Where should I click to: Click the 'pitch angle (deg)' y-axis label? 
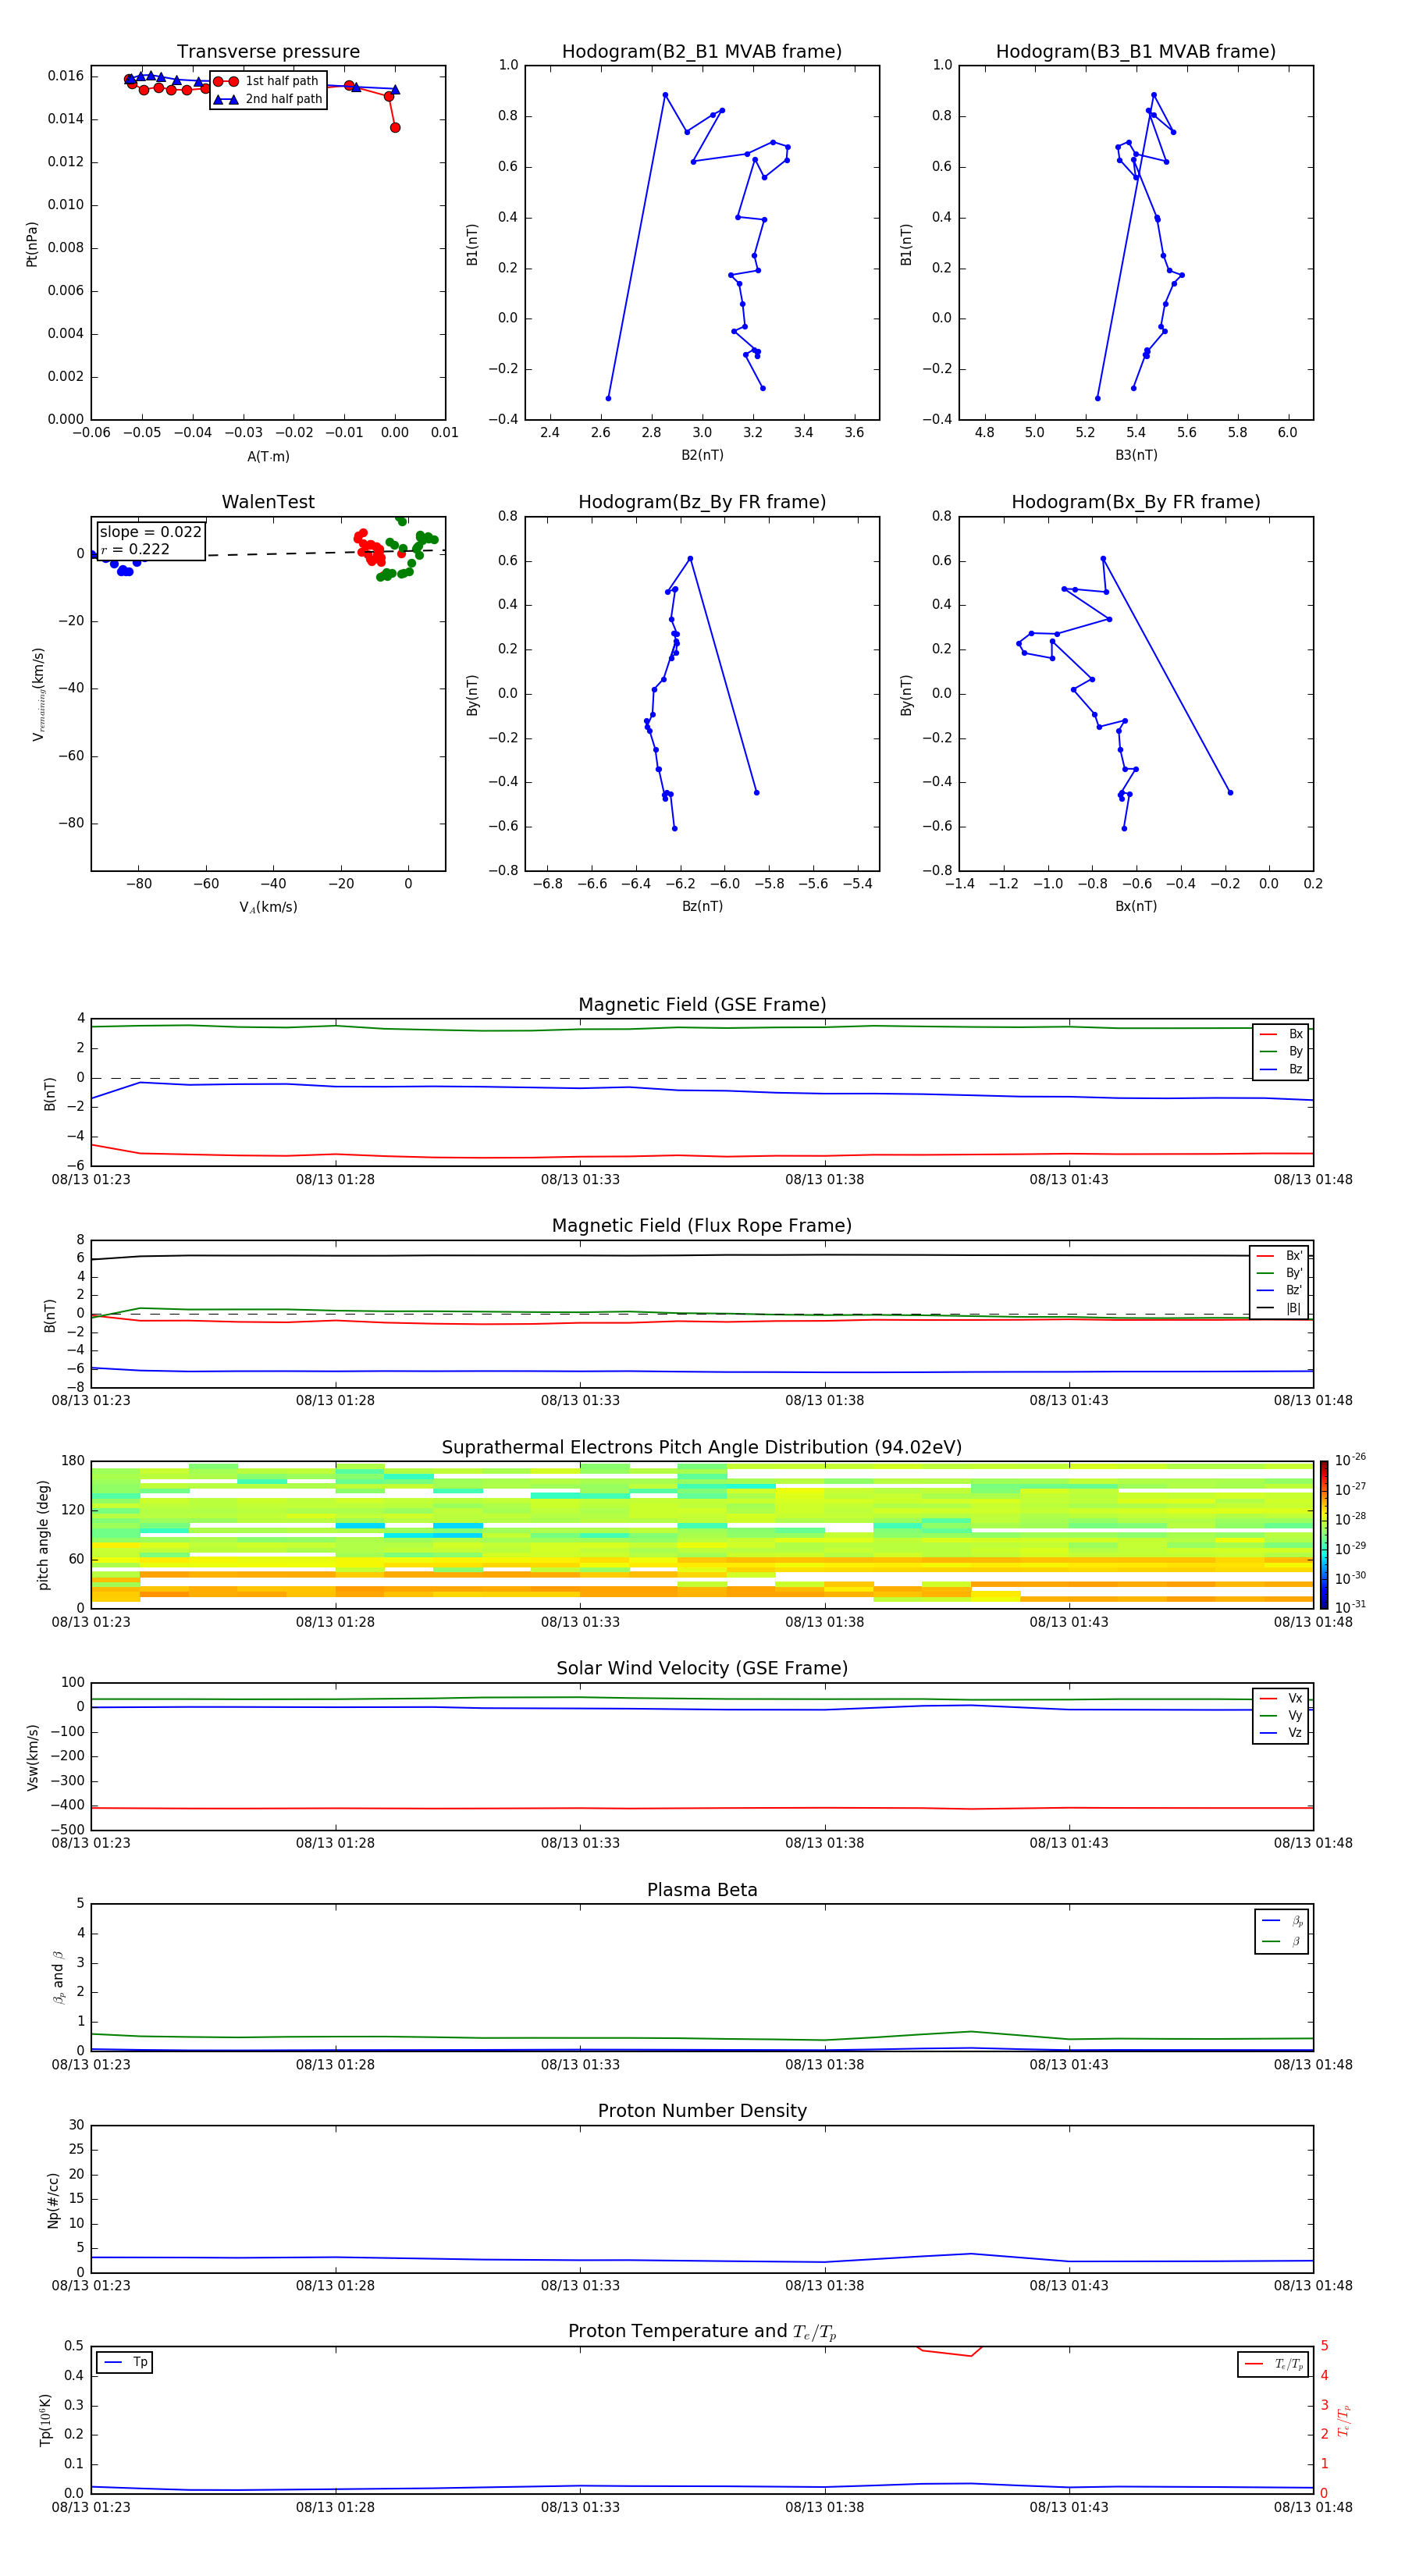pyautogui.click(x=43, y=1535)
